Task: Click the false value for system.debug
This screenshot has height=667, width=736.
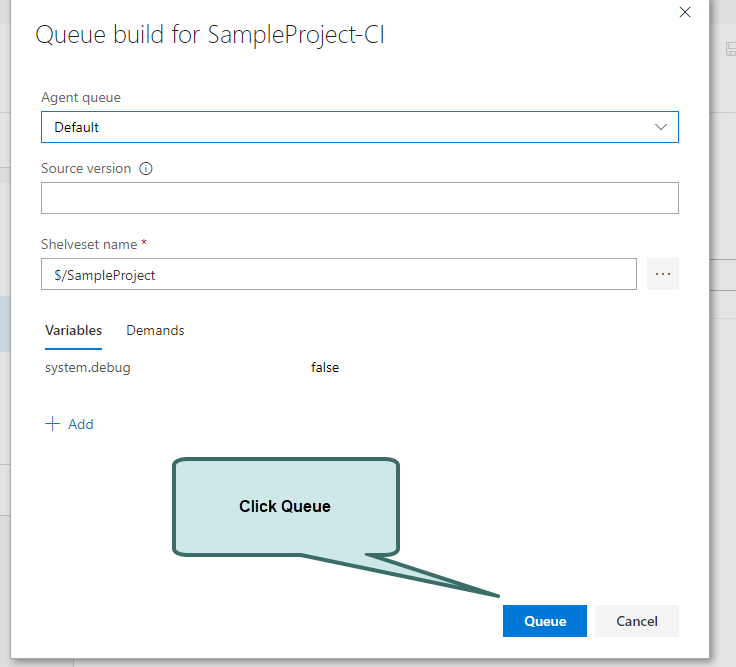Action: point(325,367)
